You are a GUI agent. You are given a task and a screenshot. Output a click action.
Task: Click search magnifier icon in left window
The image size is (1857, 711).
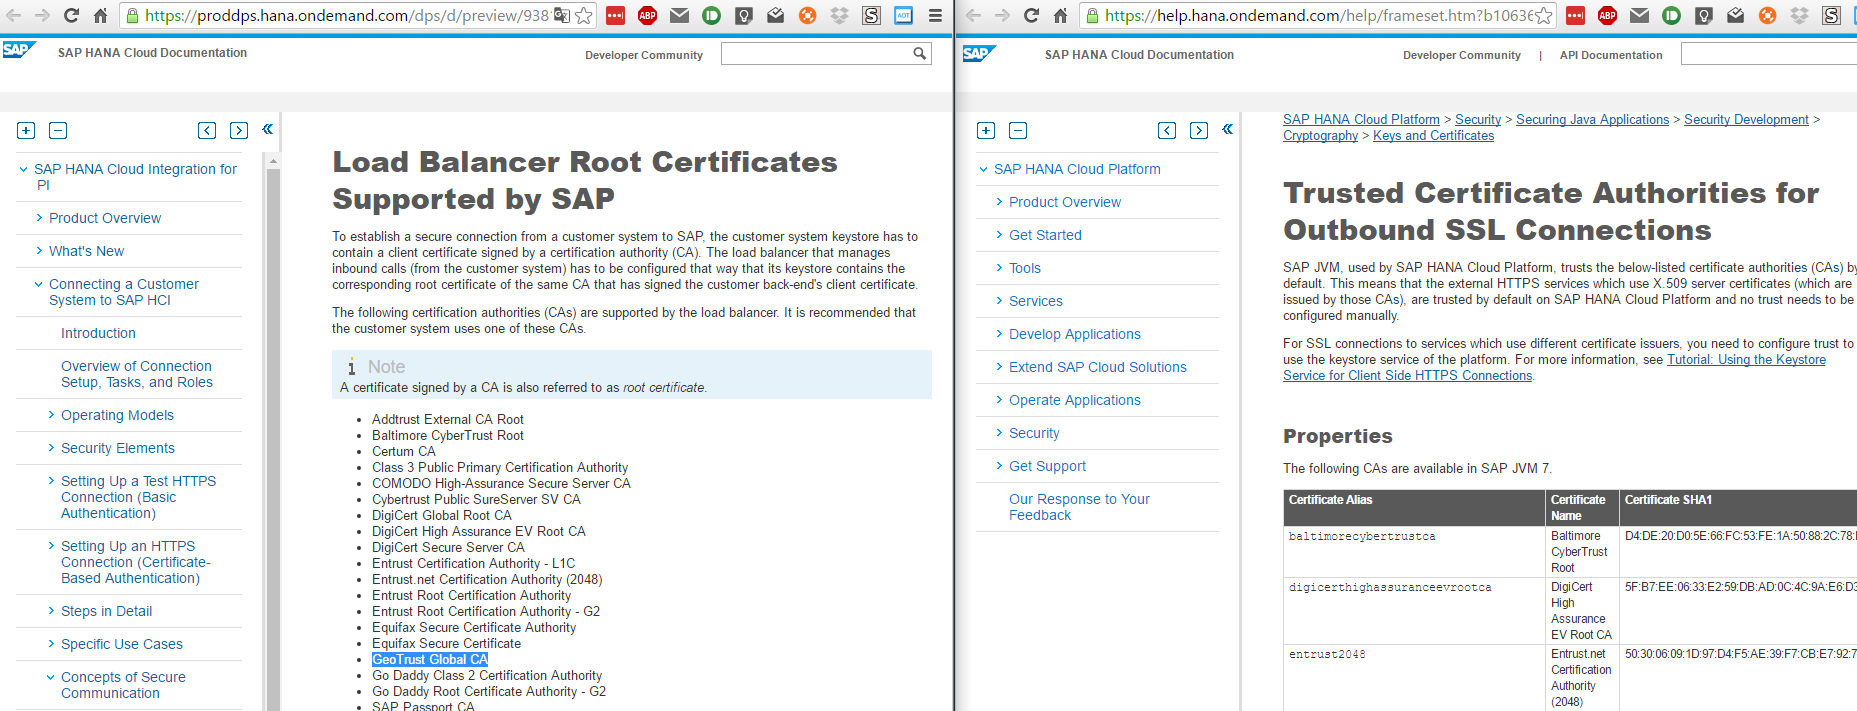point(919,54)
